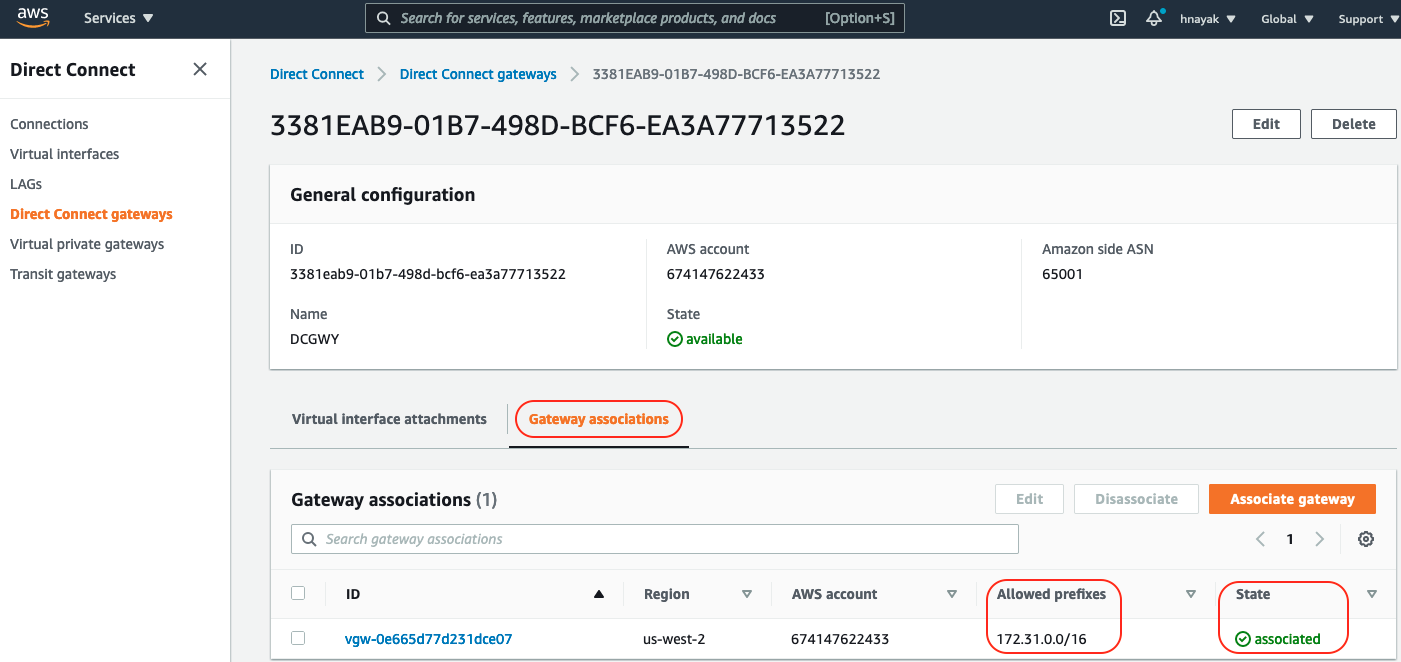The width and height of the screenshot is (1401, 662).
Task: Click the AWS logo home icon
Action: pyautogui.click(x=33, y=17)
